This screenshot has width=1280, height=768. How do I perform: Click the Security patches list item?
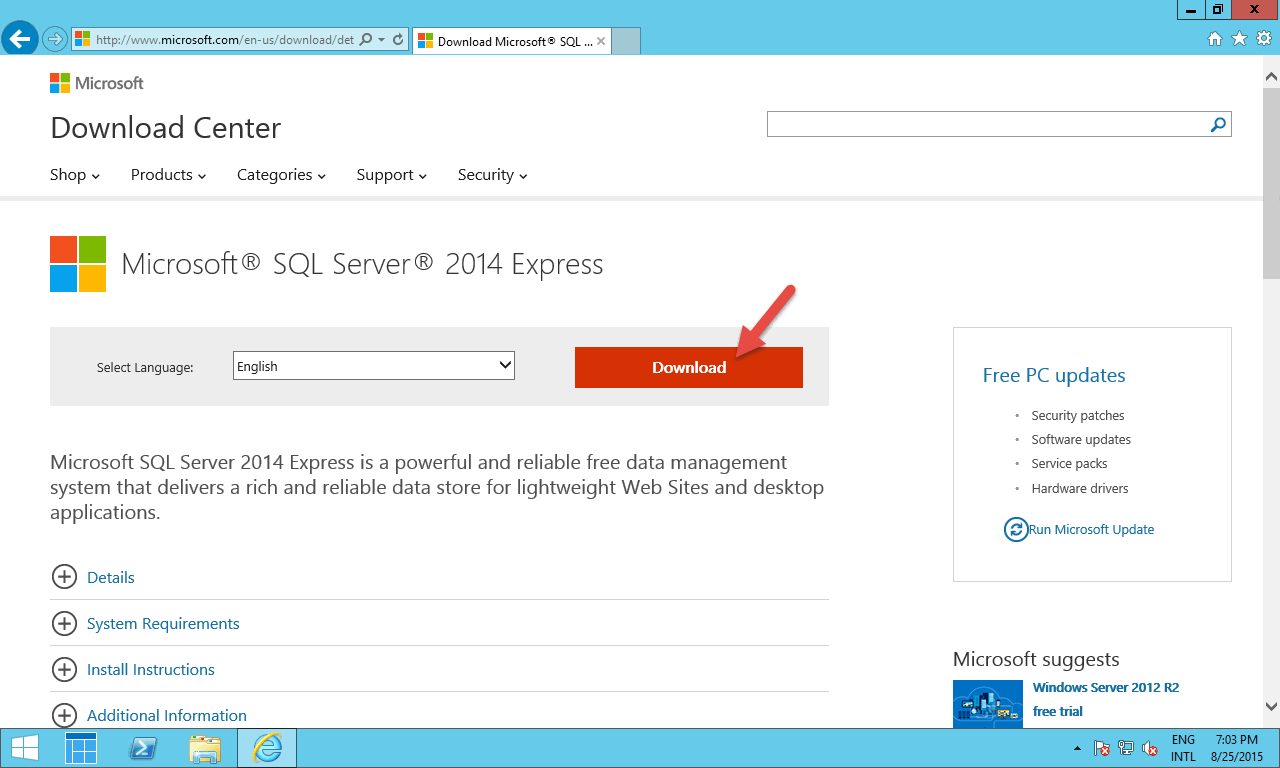pos(1078,415)
